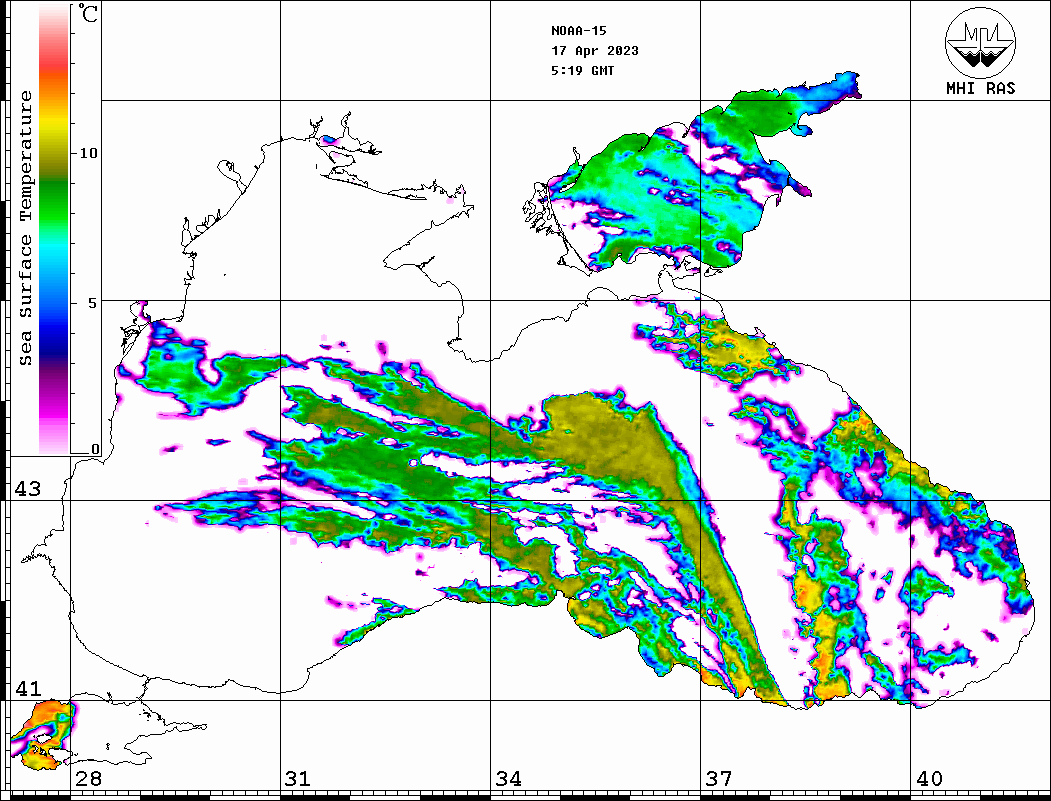
Task: Click the '0' tick on the color scale
Action: pyautogui.click(x=95, y=449)
